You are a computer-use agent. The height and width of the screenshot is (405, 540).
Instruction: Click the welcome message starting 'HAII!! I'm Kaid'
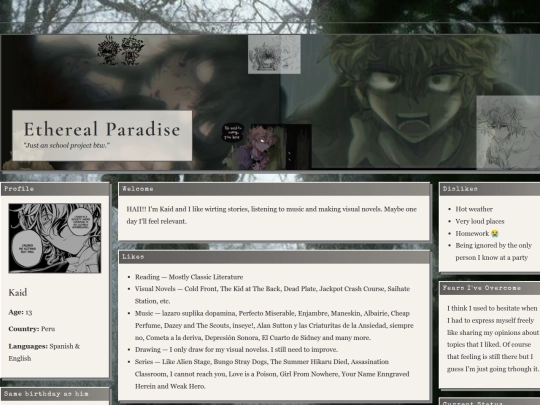pyautogui.click(x=272, y=215)
